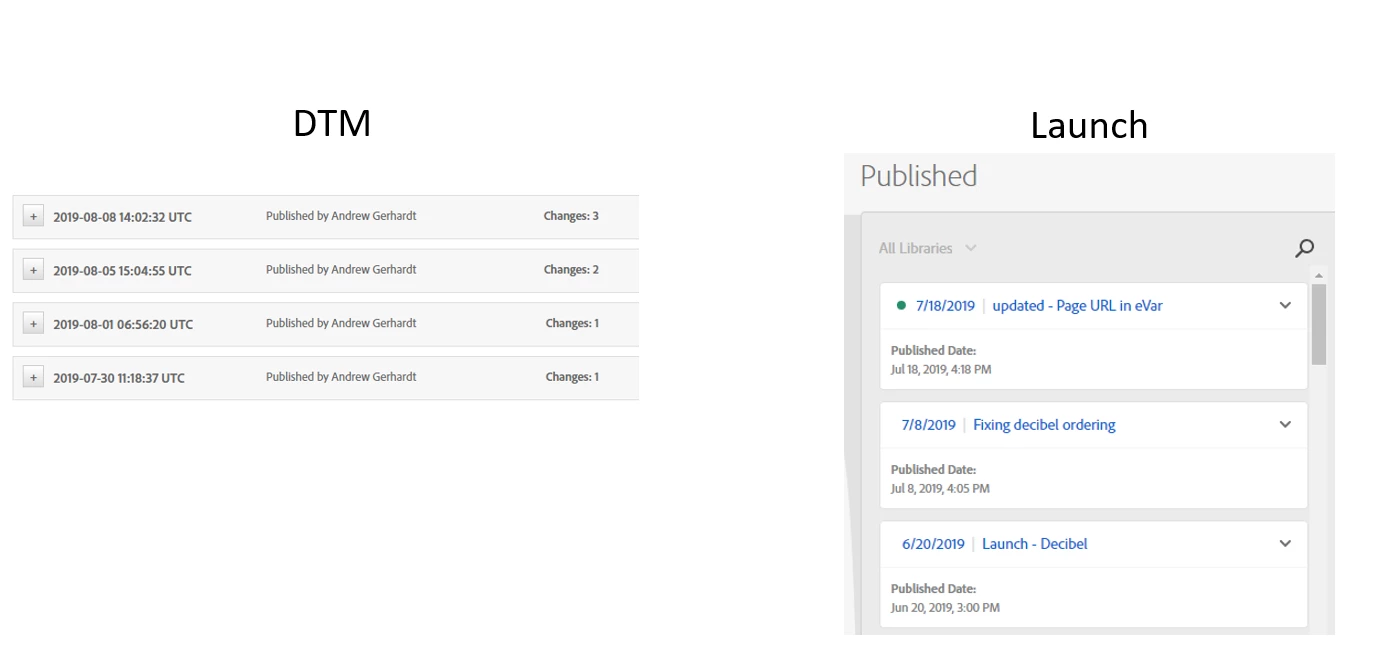Click the 'Jul 18, 2019, 4:18 PM' published date
The width and height of the screenshot is (1396, 670).
pyautogui.click(x=941, y=370)
